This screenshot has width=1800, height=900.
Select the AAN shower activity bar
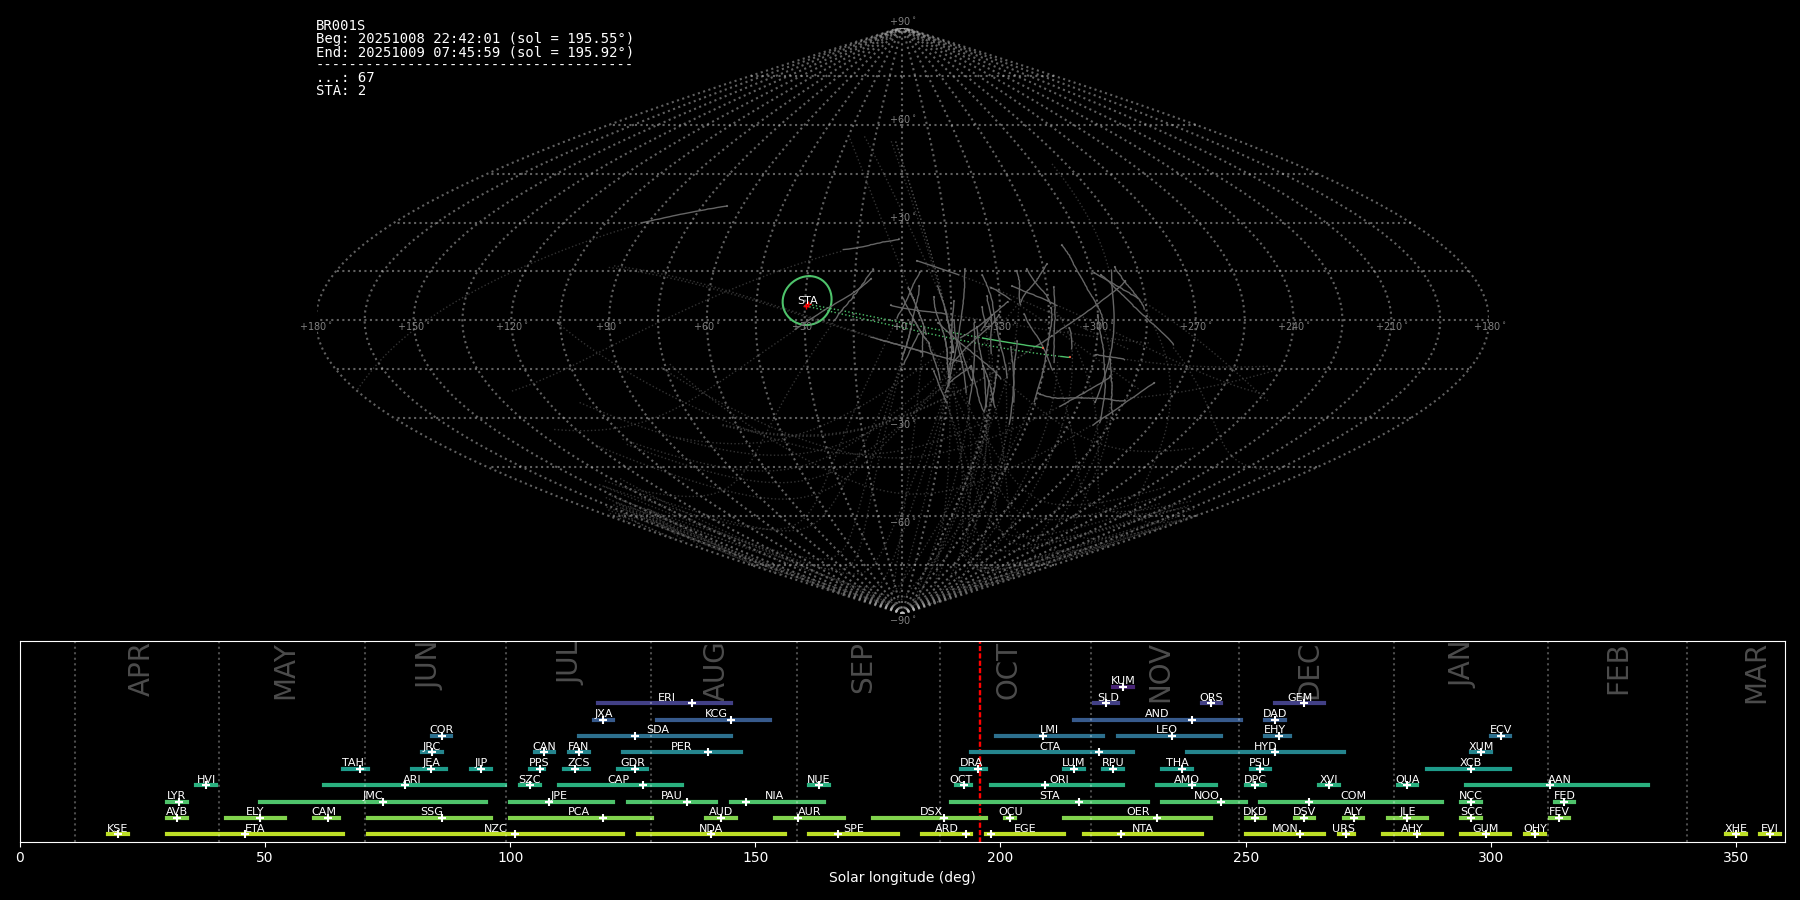(x=1600, y=785)
